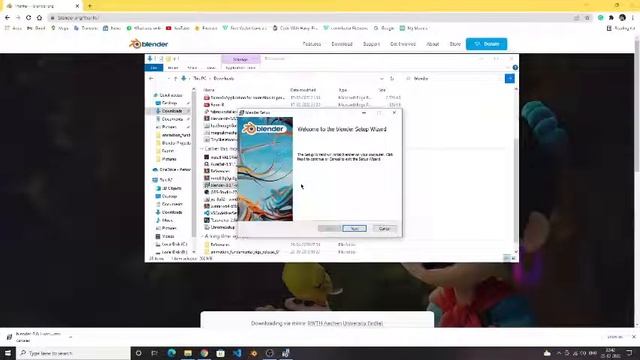Collapse the 'A long time ago' file group
The height and width of the screenshot is (360, 640).
click(x=202, y=236)
